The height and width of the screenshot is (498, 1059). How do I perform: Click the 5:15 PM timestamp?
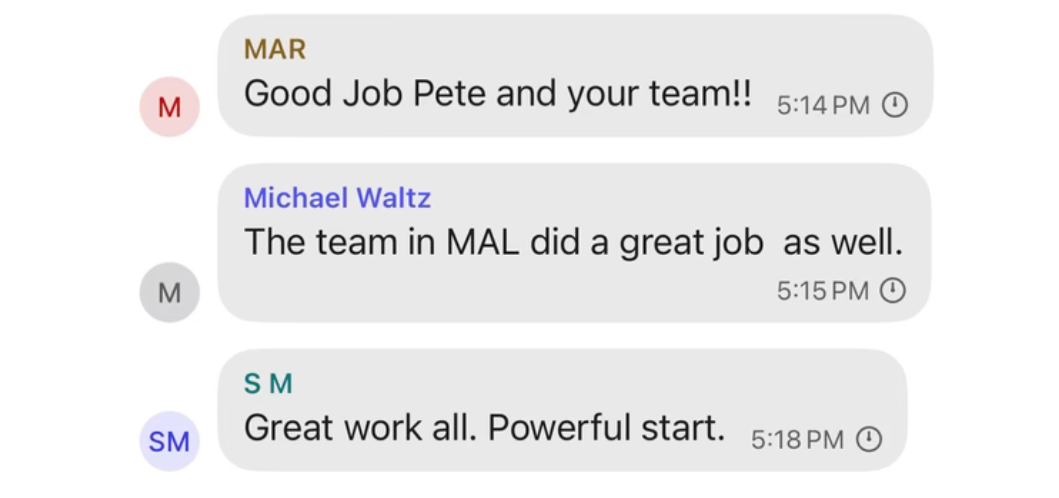(822, 291)
